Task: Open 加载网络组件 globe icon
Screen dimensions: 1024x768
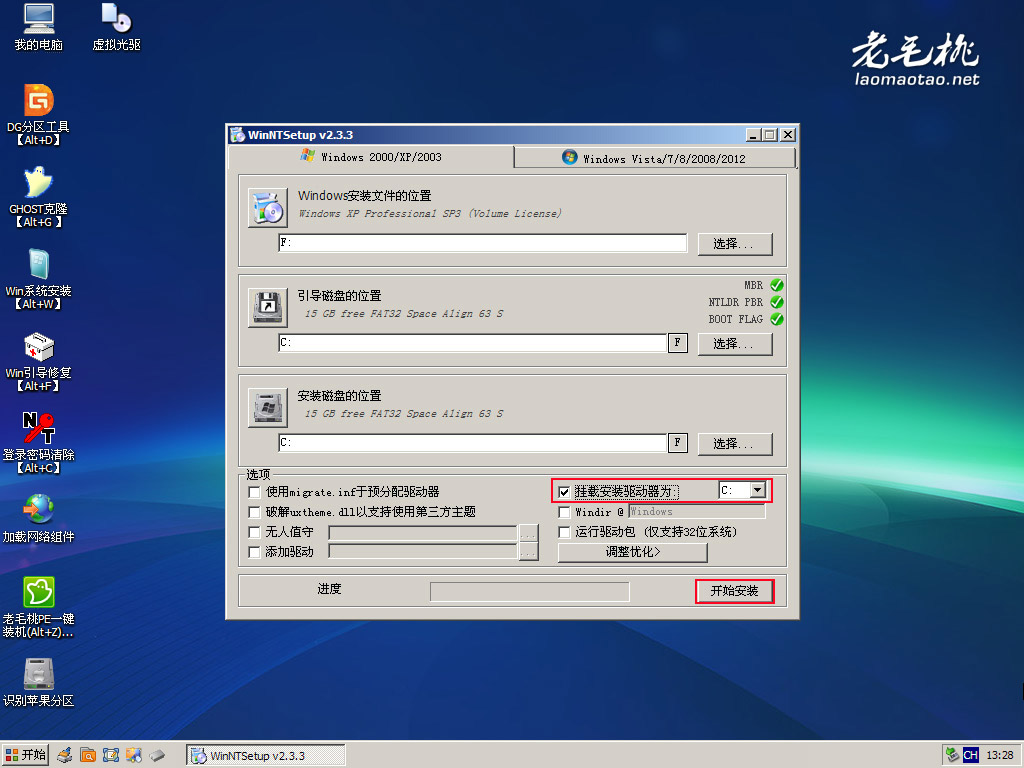Action: point(39,519)
